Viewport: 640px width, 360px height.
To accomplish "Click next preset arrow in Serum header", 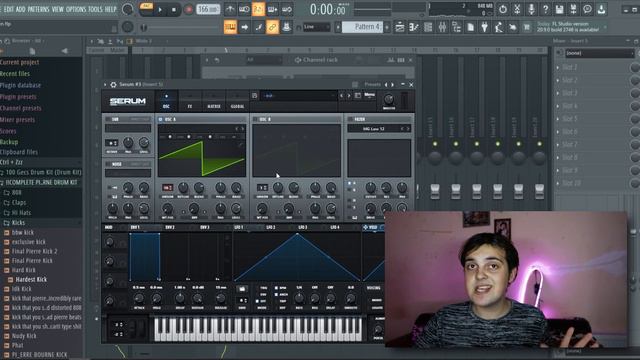I will click(349, 96).
